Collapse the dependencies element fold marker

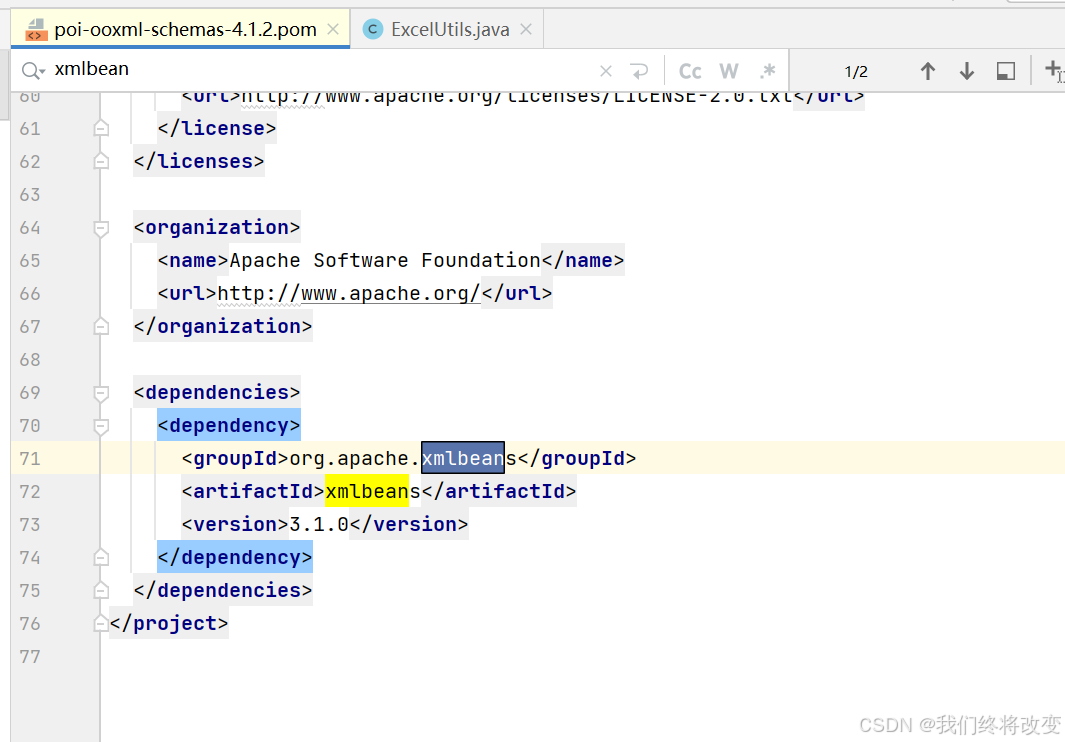100,394
